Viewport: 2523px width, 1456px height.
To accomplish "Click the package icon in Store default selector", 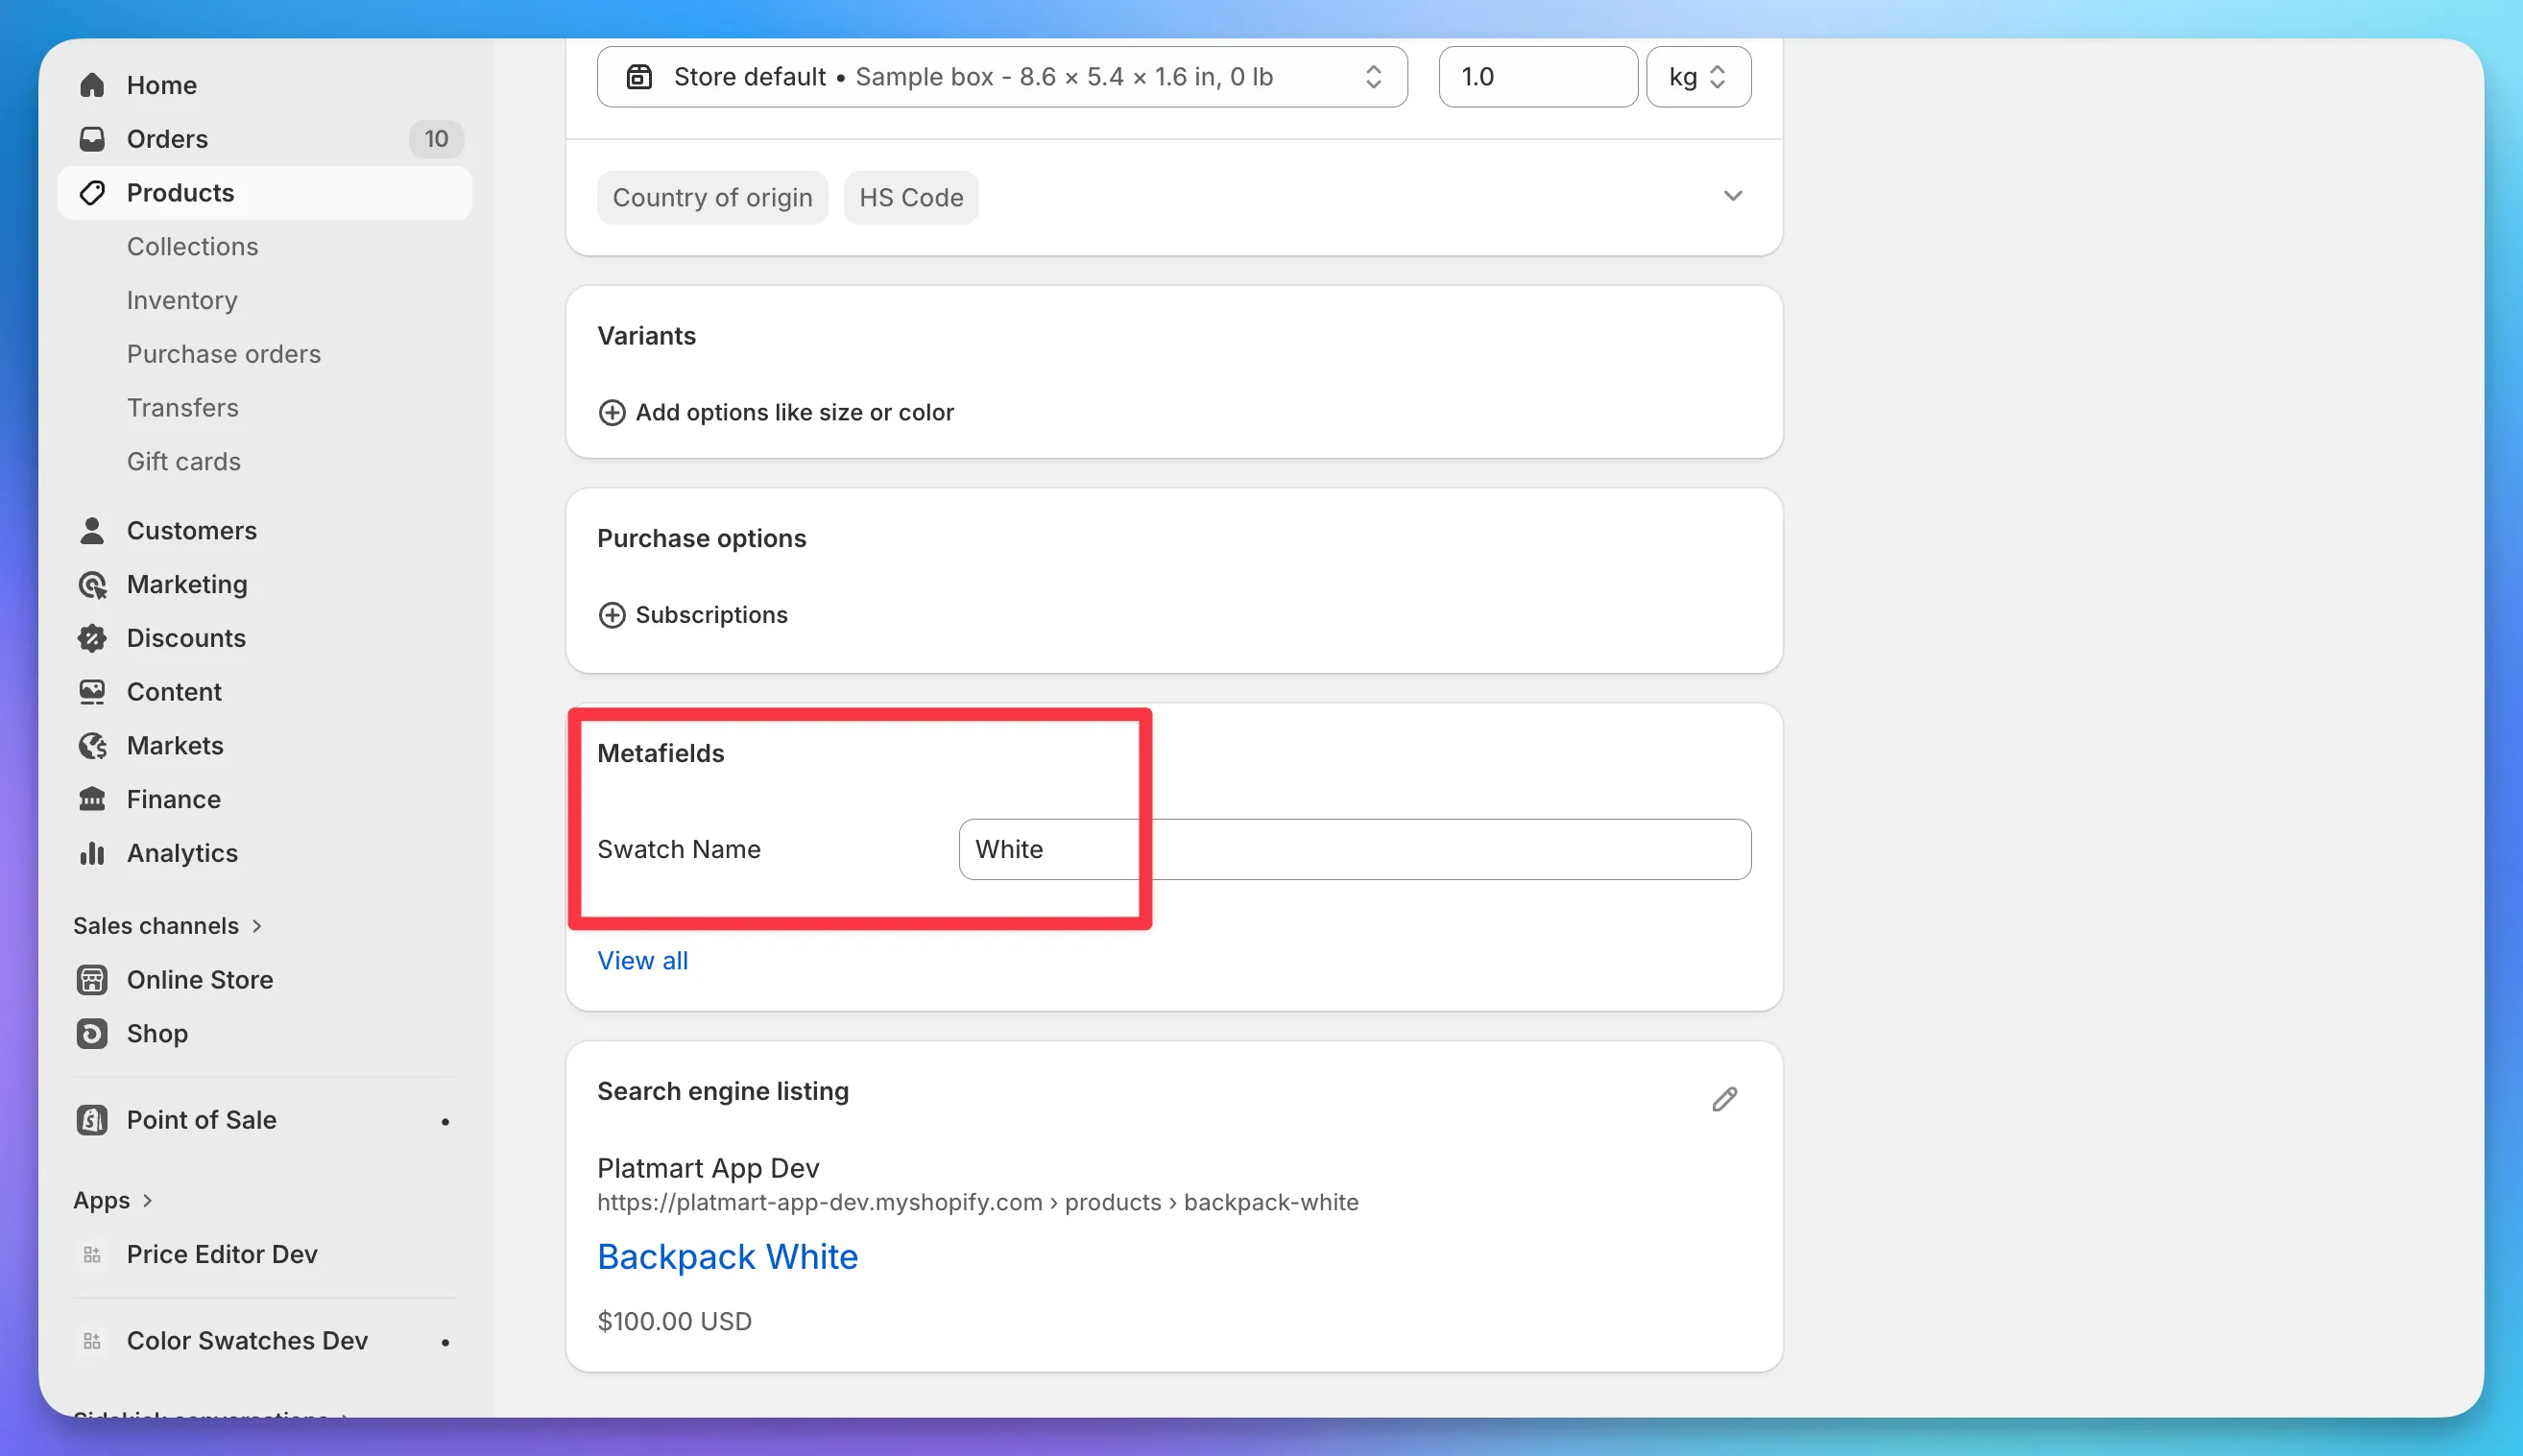I will [x=639, y=77].
